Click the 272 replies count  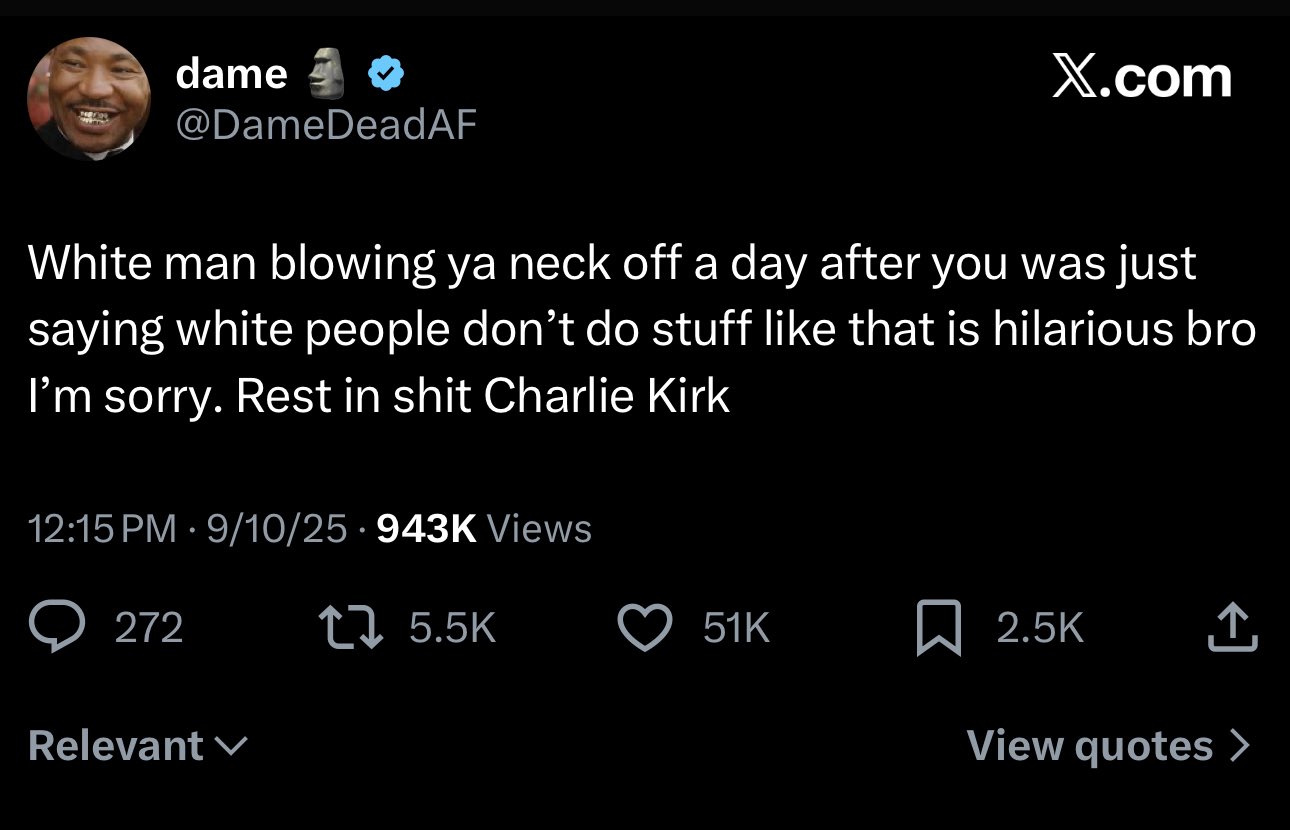pyautogui.click(x=149, y=628)
